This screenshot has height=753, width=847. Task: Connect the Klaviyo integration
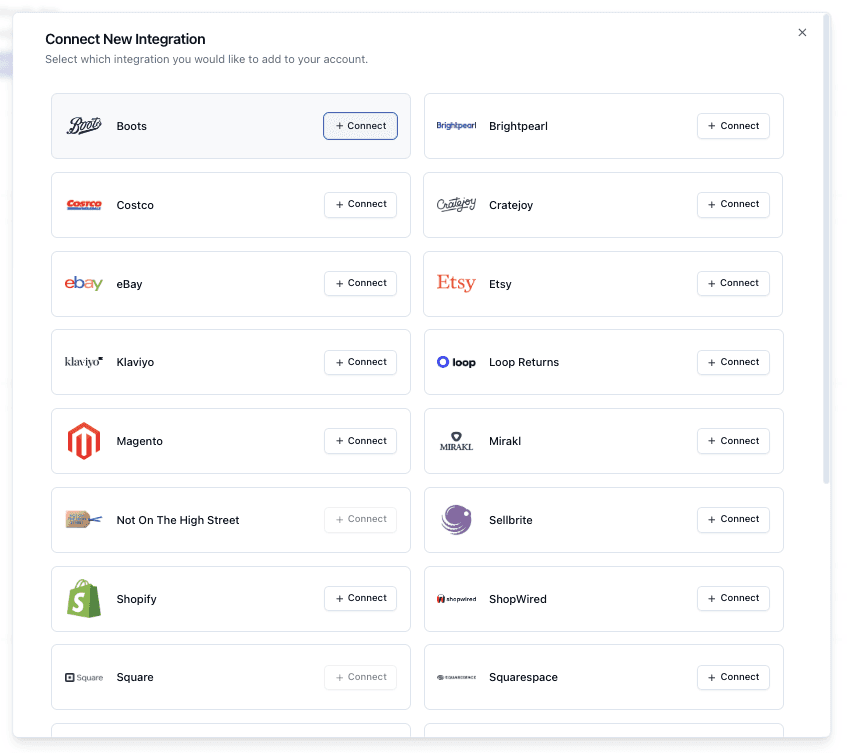tap(360, 362)
